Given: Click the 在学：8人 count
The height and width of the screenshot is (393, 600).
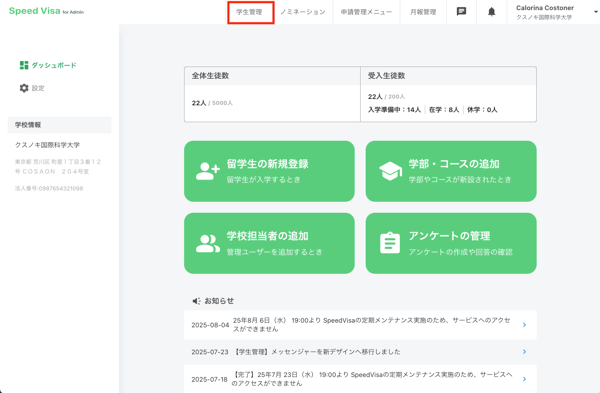Looking at the screenshot, I should [444, 110].
